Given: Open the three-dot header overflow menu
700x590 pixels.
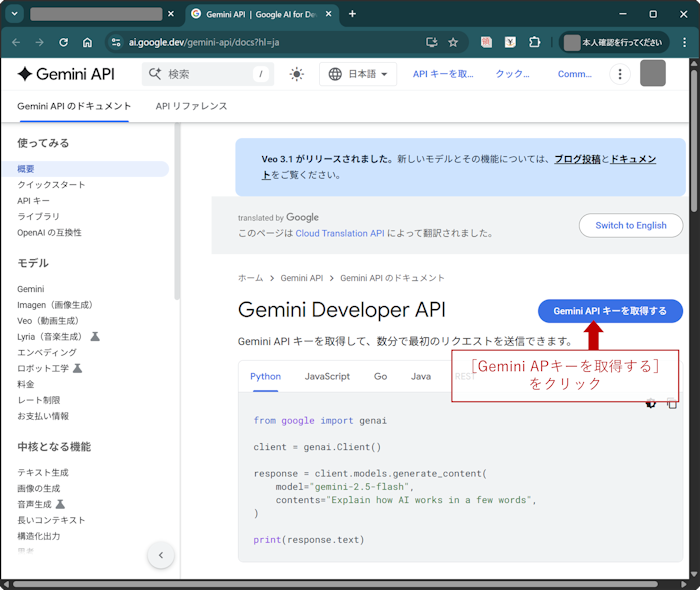Looking at the screenshot, I should 620,74.
